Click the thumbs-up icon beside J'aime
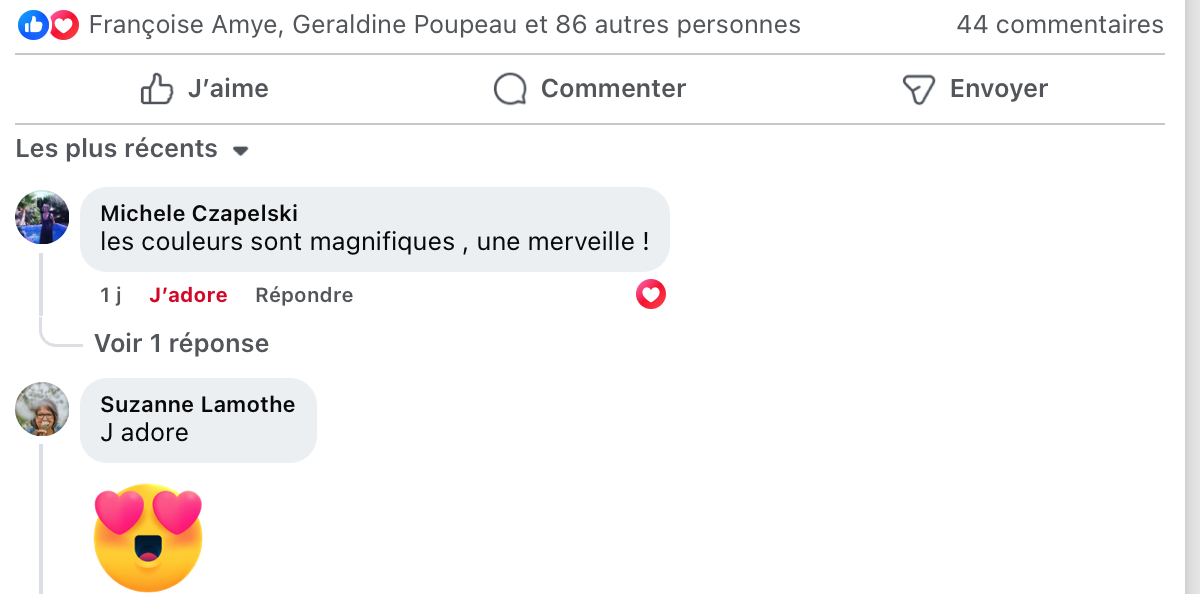 [x=157, y=89]
